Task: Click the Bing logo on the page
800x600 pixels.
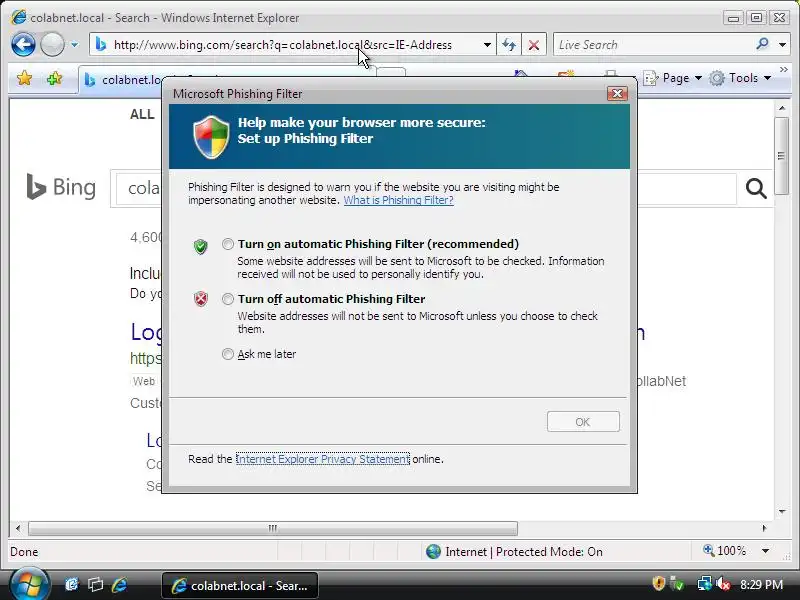Action: point(61,187)
